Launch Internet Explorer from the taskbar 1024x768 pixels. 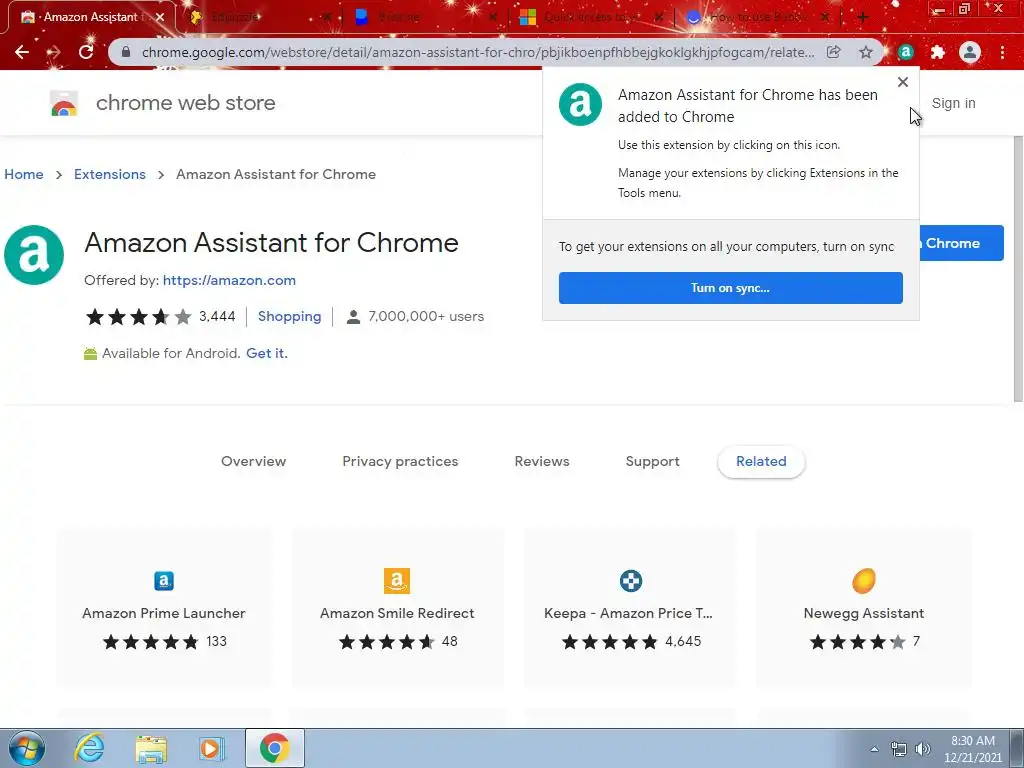tap(89, 748)
